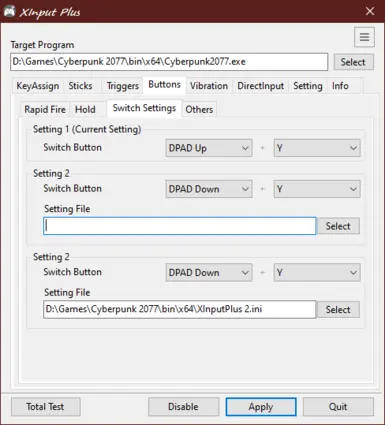Switch to the KeyAssign tab

click(x=38, y=86)
